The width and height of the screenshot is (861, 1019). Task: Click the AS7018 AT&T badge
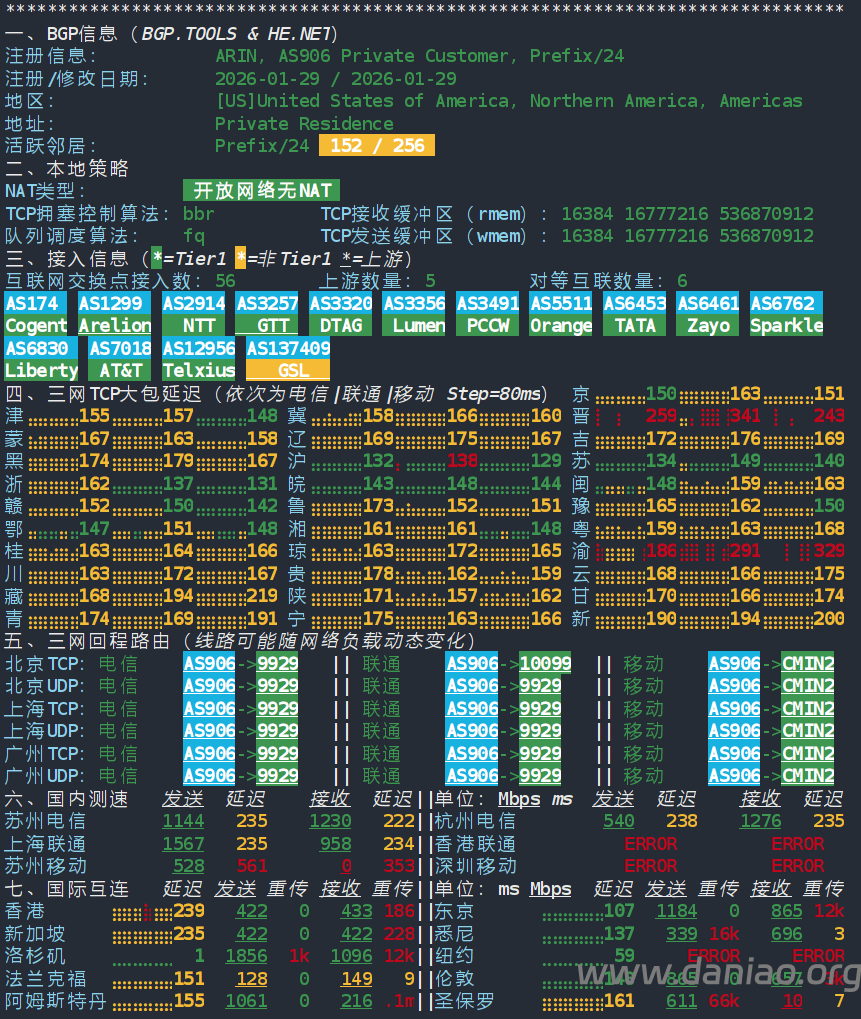(120, 359)
